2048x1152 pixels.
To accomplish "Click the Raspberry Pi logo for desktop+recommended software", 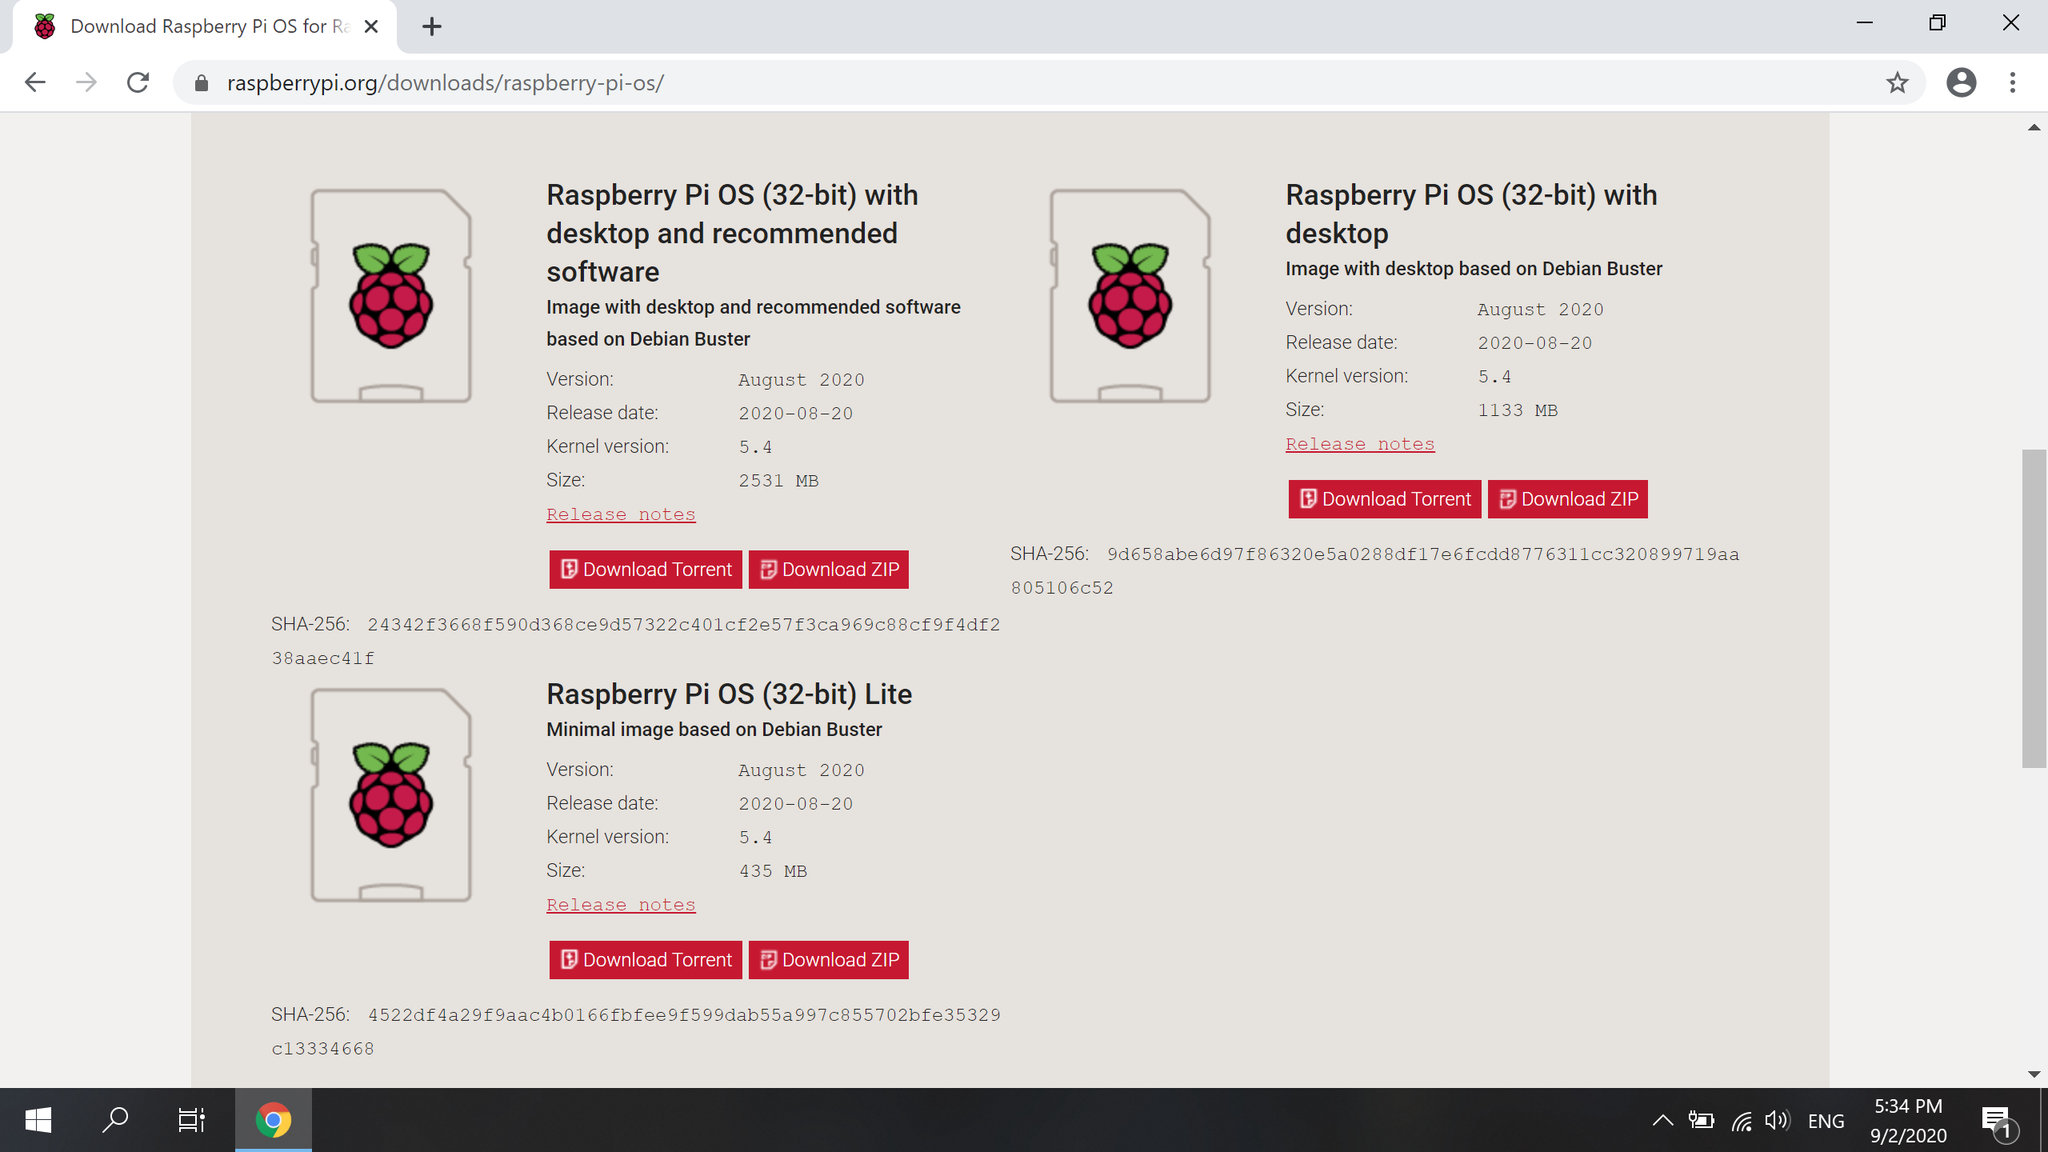I will click(392, 295).
